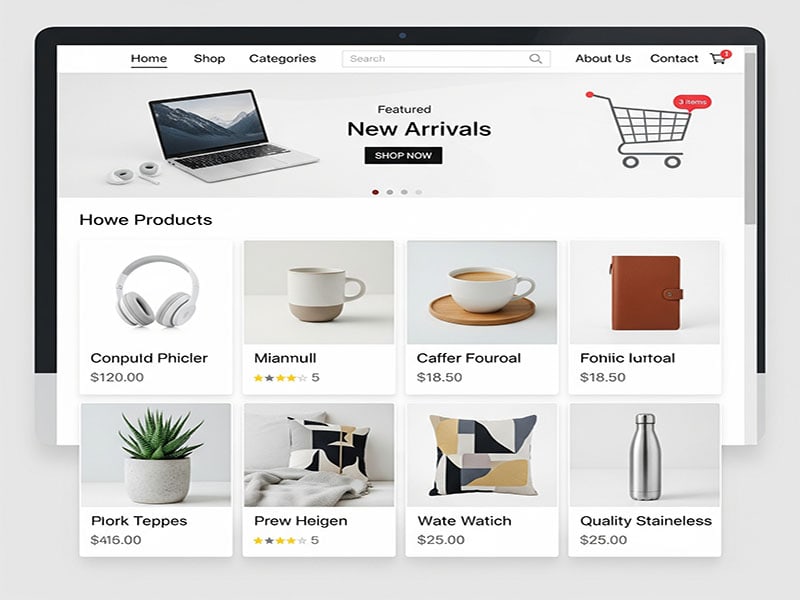Click the large cart graphic in banner
This screenshot has width=800, height=600.
tap(640, 131)
